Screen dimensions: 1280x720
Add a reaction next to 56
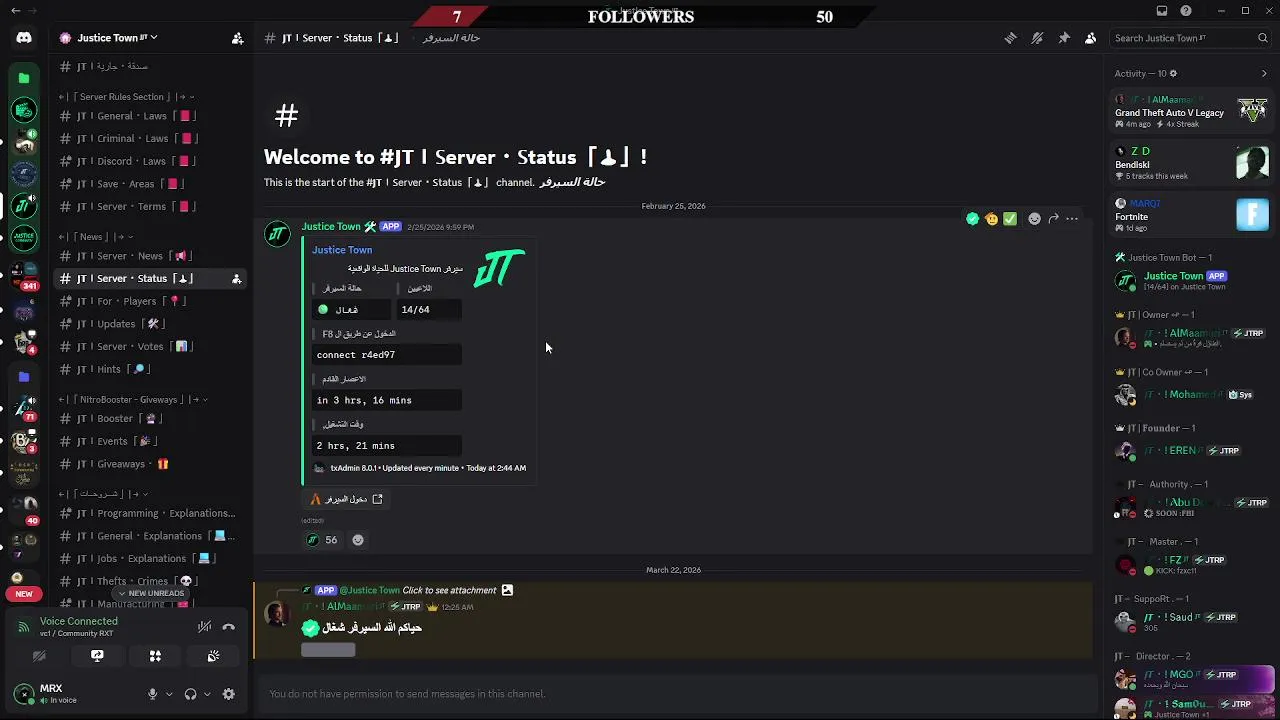pos(358,540)
